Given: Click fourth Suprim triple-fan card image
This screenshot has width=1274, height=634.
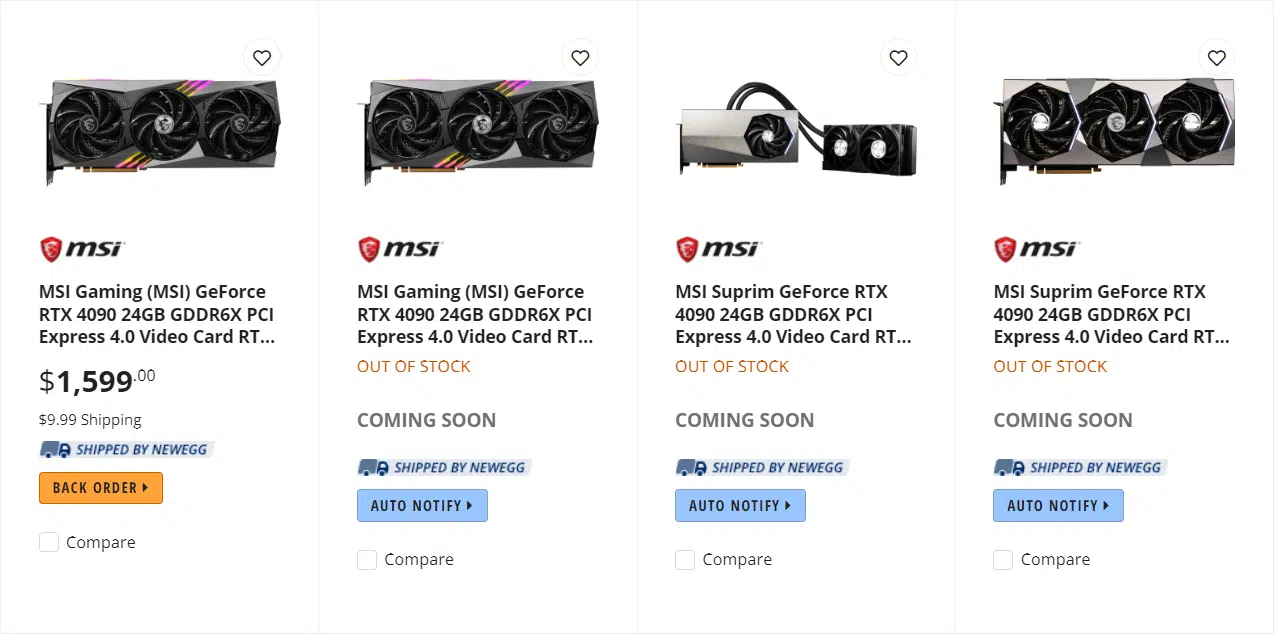Looking at the screenshot, I should [x=1115, y=130].
